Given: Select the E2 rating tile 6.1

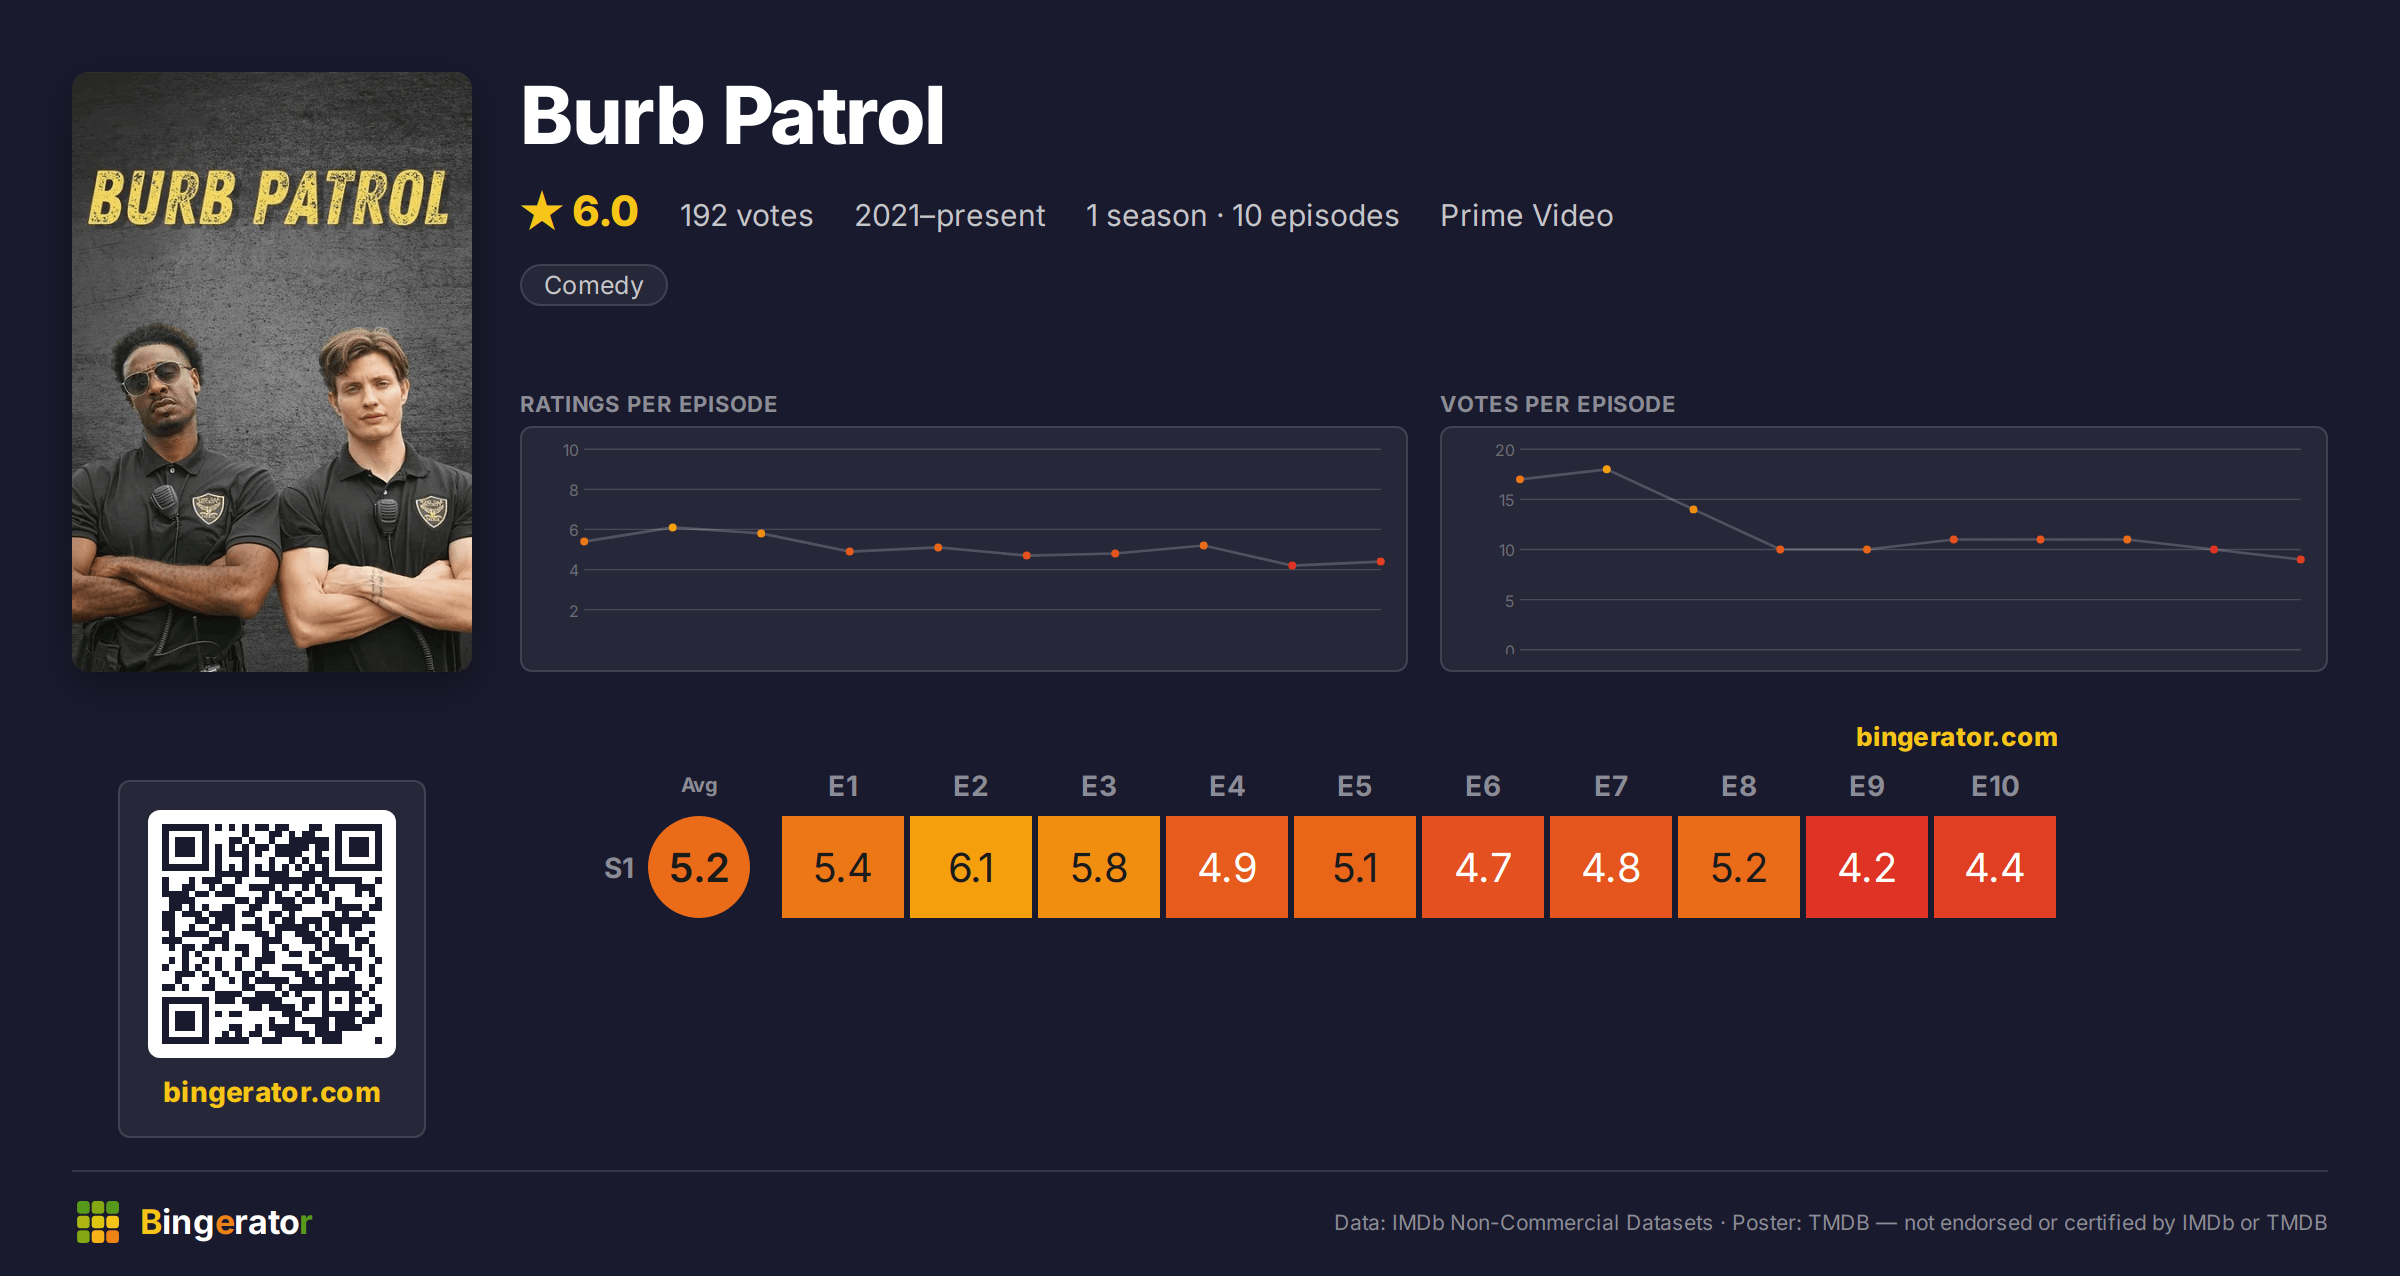Looking at the screenshot, I should 971,867.
